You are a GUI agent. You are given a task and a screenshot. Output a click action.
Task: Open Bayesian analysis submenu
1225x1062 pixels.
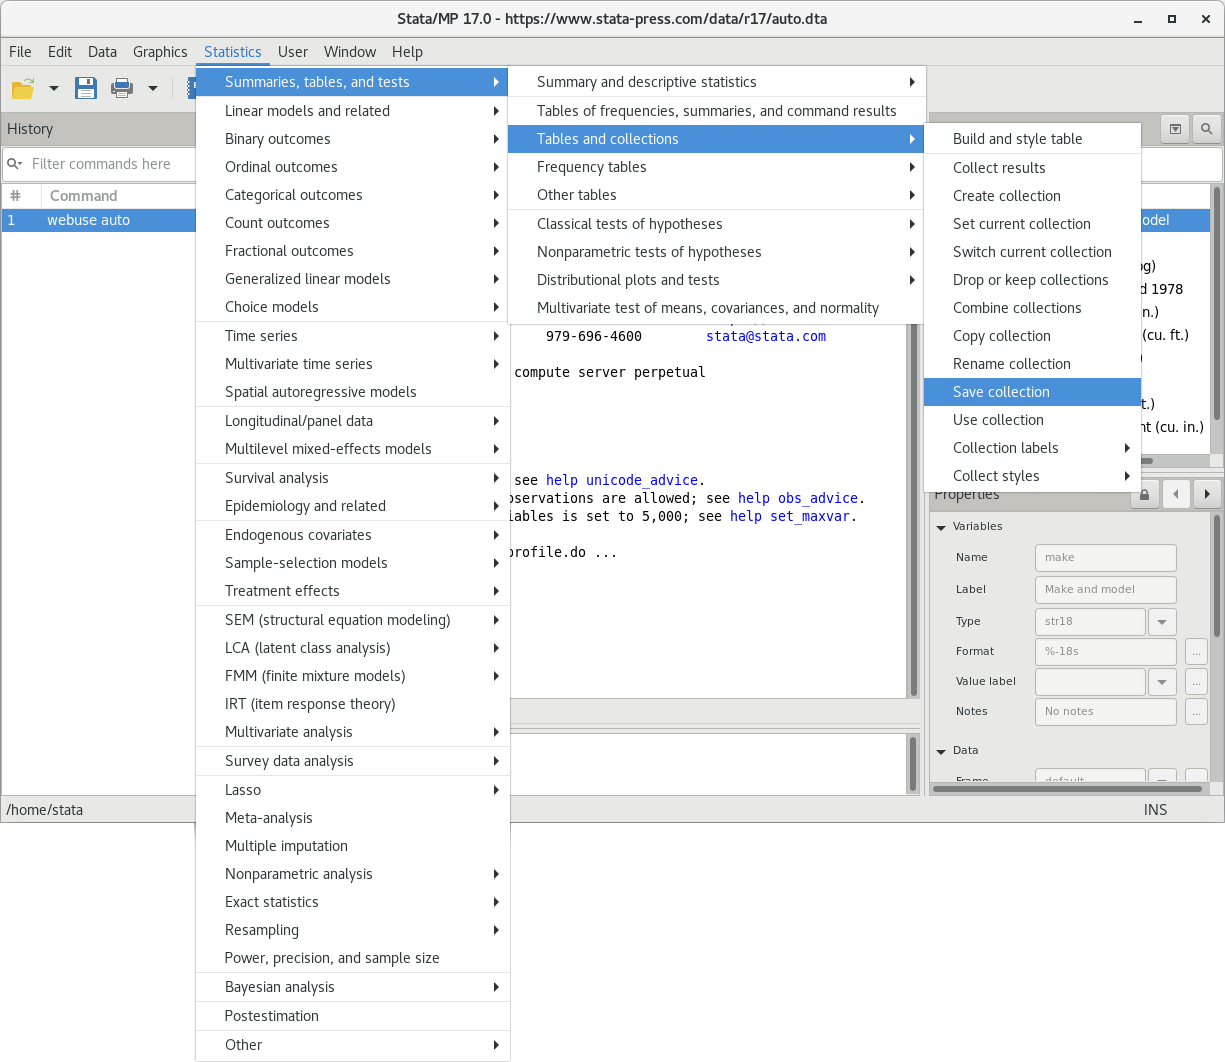pyautogui.click(x=352, y=987)
